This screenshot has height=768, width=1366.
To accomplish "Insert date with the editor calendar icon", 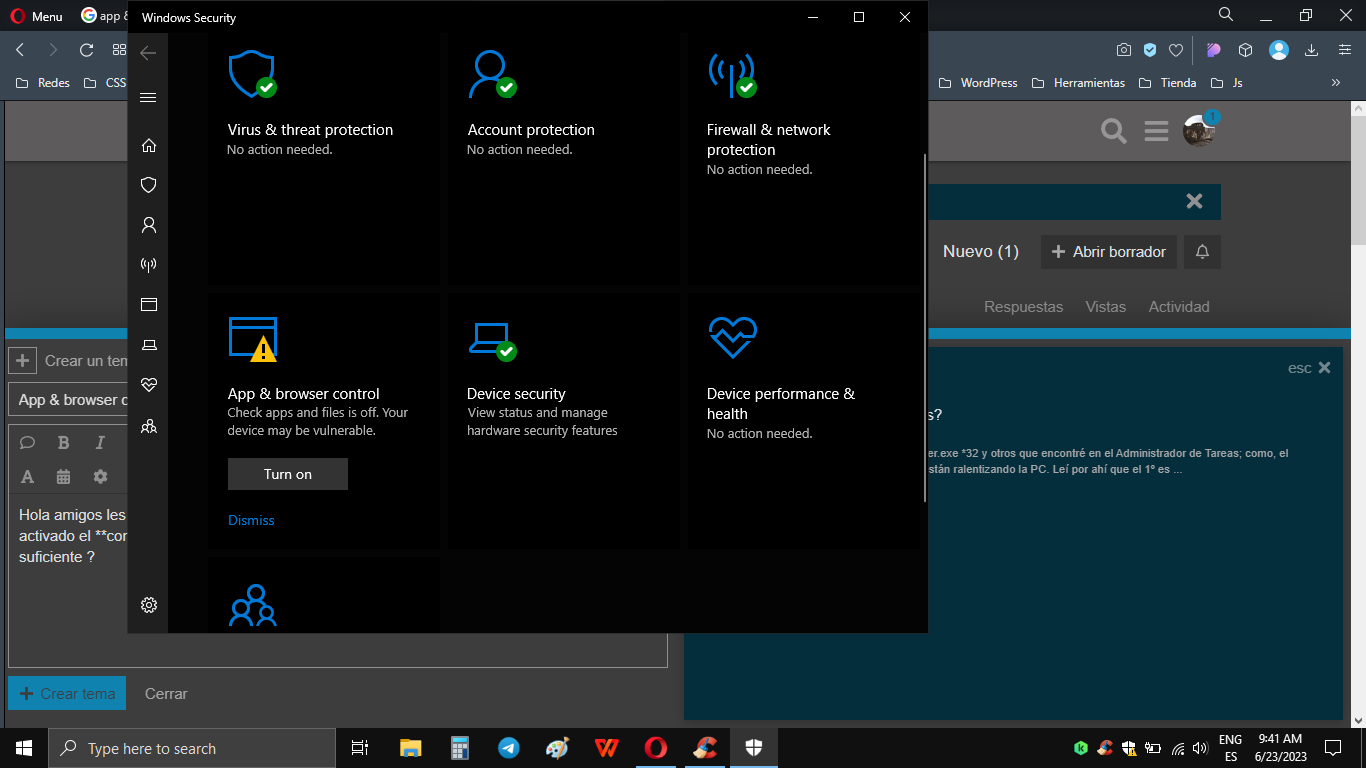I will pyautogui.click(x=63, y=477).
